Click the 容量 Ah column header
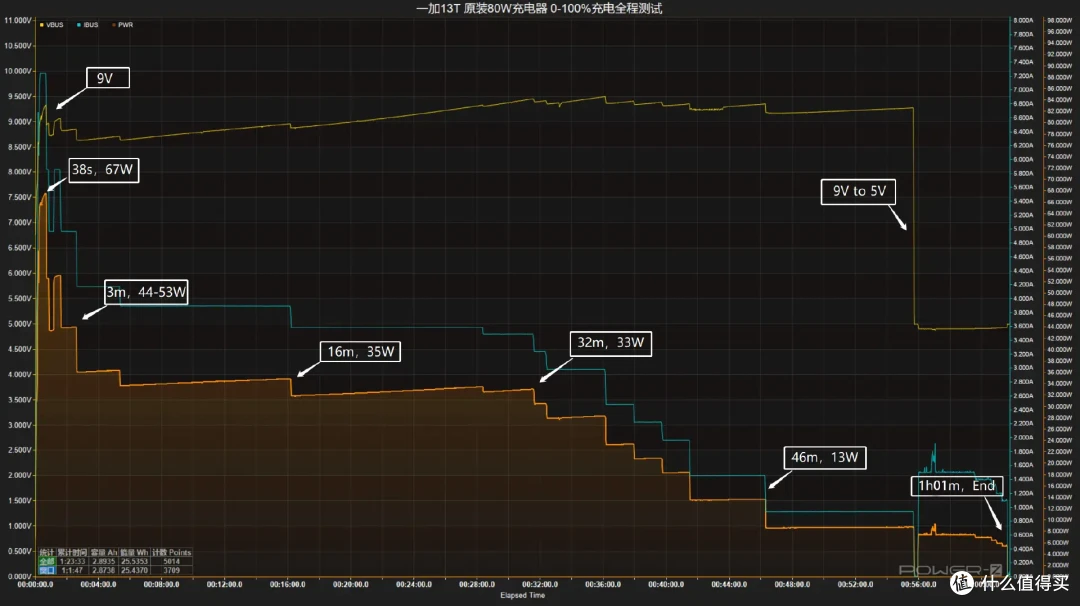The image size is (1080, 606). (x=103, y=552)
